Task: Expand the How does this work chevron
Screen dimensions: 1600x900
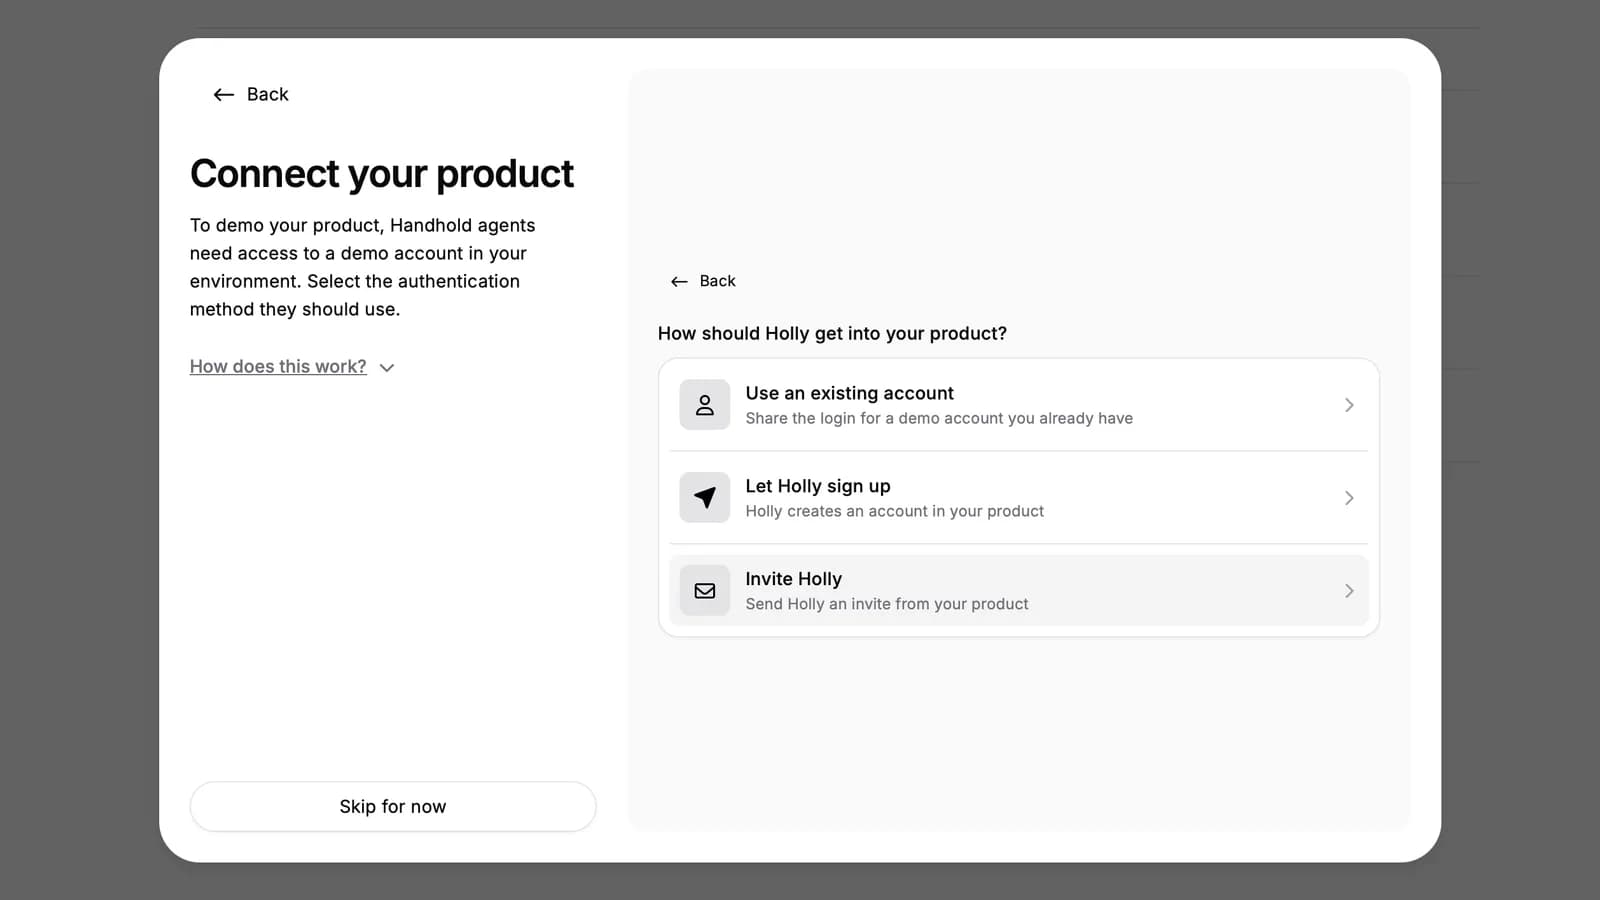Action: point(387,368)
